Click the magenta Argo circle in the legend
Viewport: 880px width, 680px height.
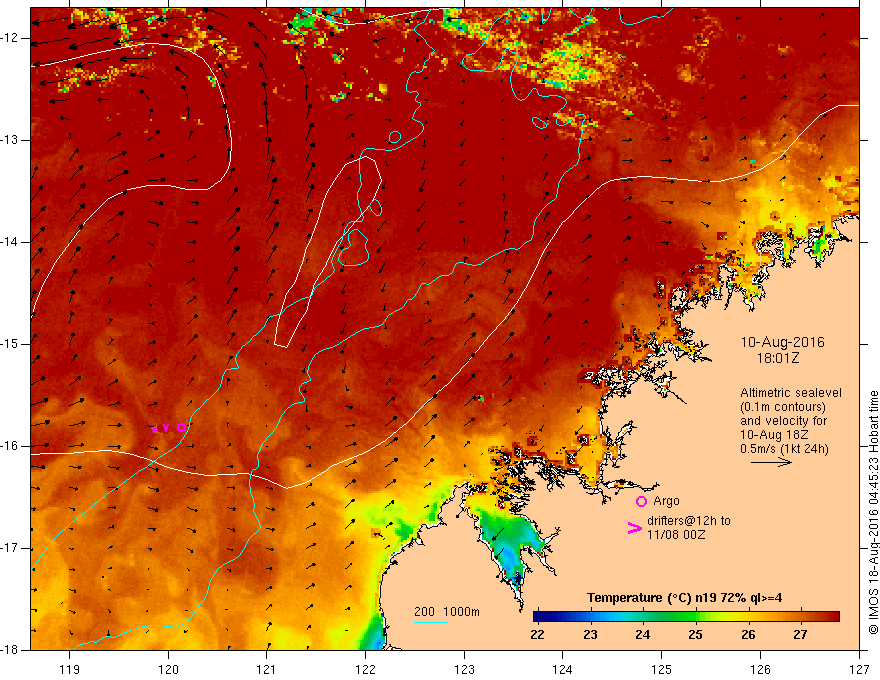pos(641,501)
